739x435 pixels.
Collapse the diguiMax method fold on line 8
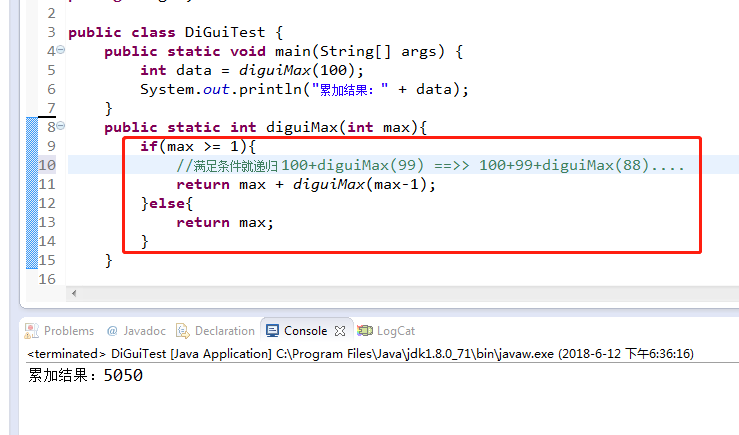[61, 126]
